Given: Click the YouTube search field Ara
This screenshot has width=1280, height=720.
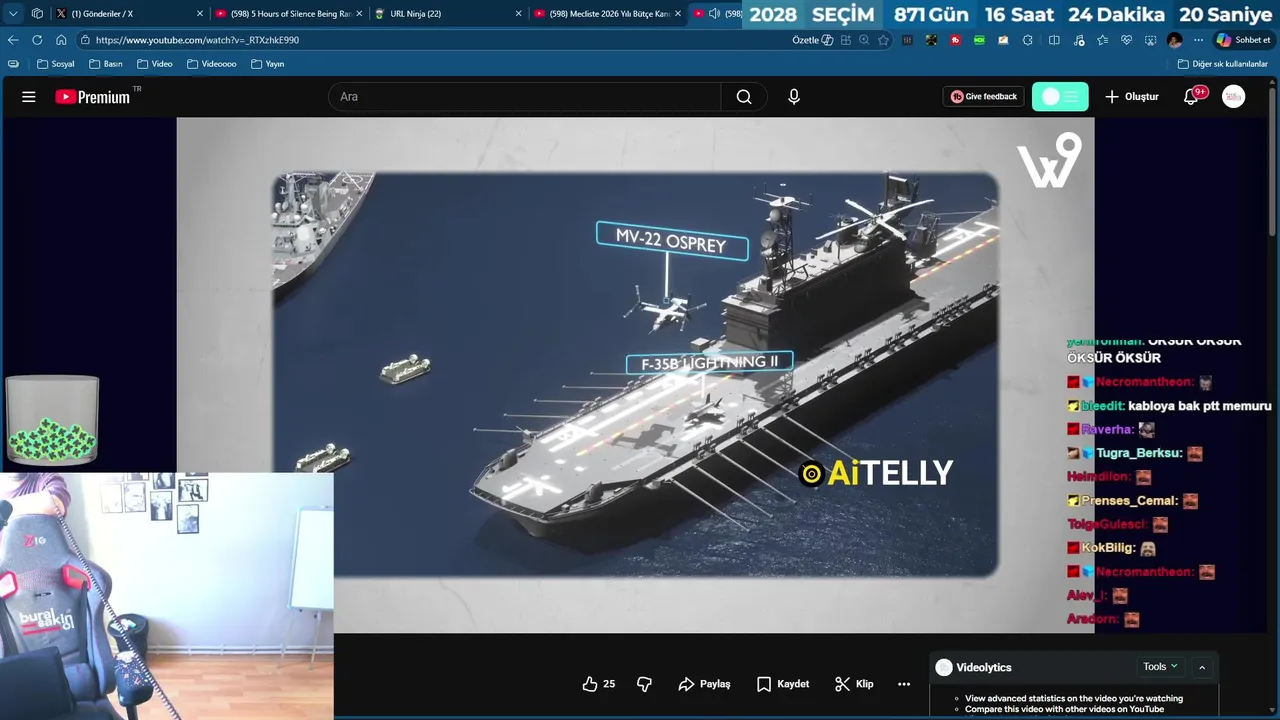Looking at the screenshot, I should (525, 97).
